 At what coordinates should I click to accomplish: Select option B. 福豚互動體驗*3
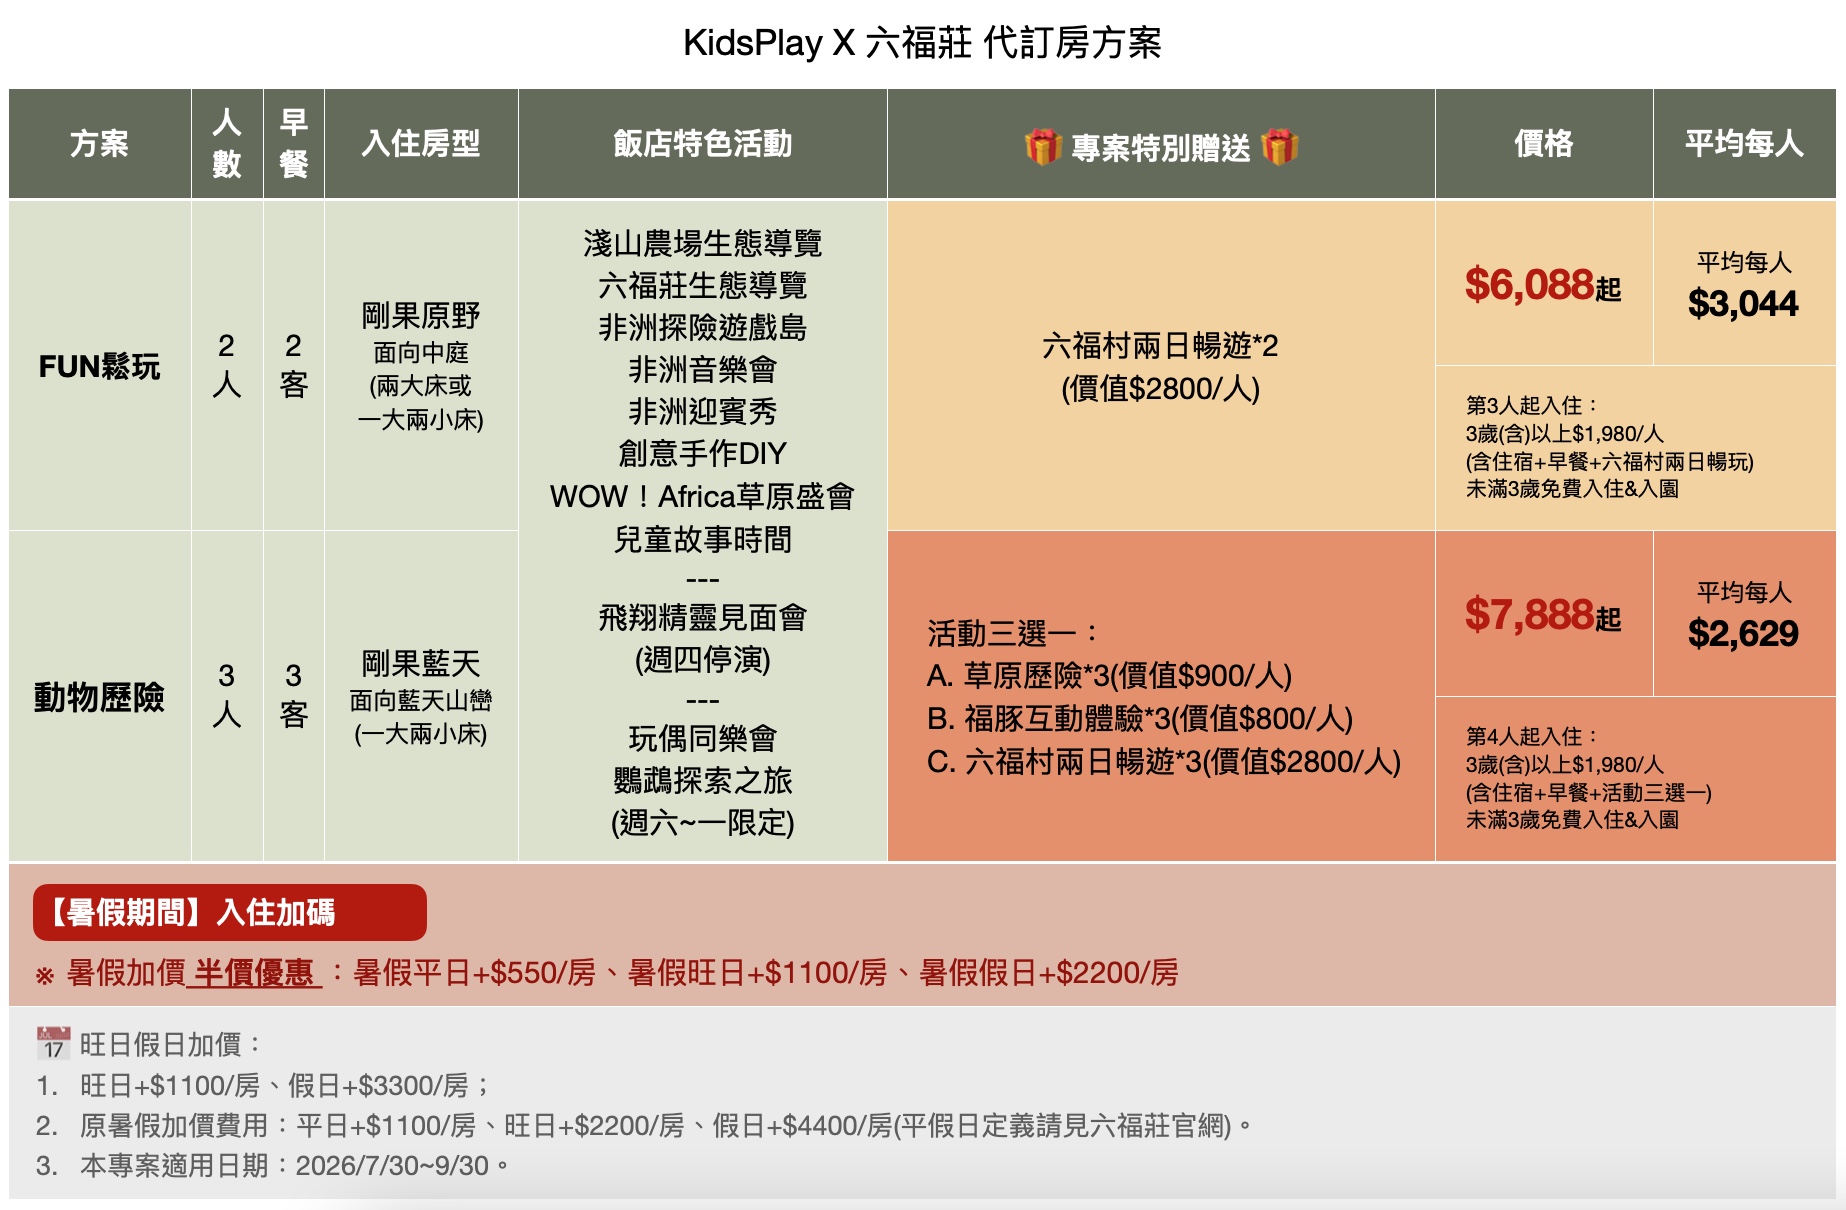coord(1139,719)
